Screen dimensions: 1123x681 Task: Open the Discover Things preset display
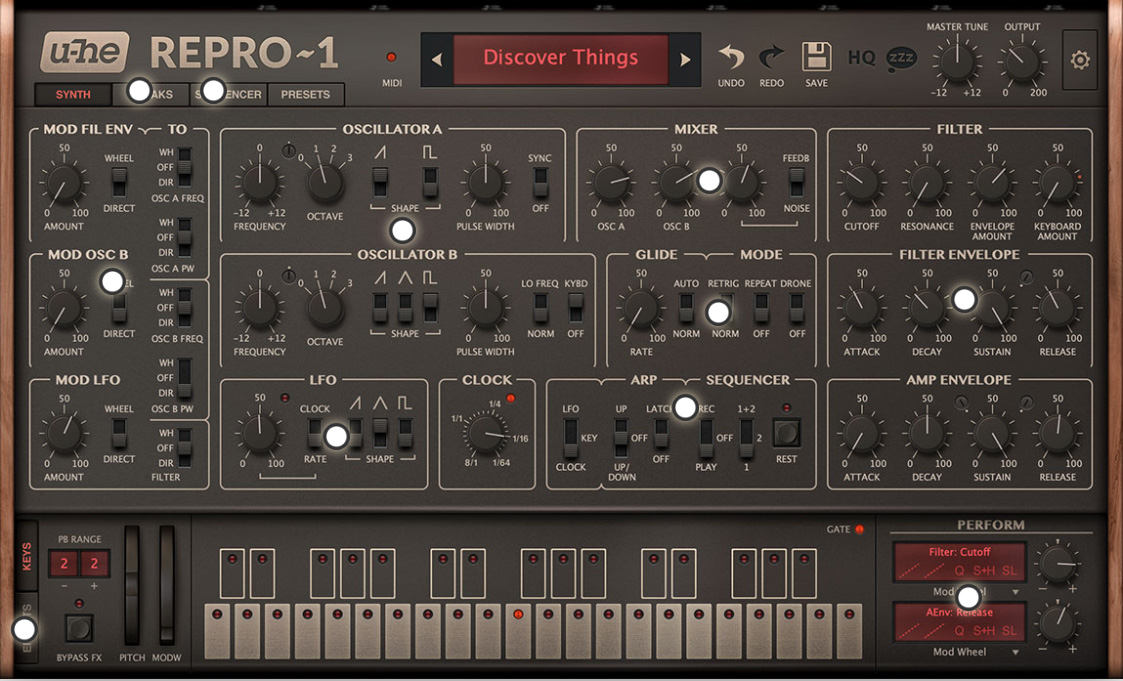[x=561, y=59]
